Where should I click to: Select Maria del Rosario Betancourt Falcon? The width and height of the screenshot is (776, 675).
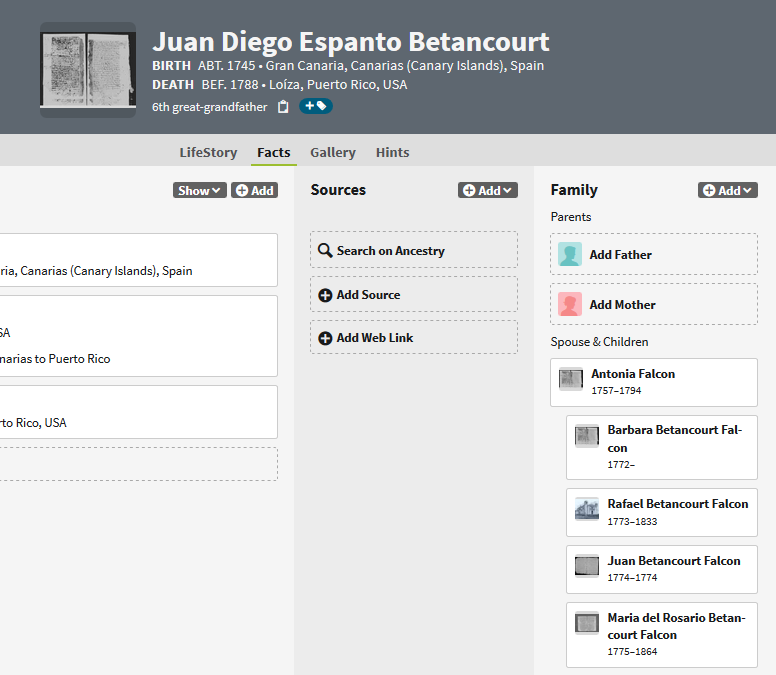[675, 626]
